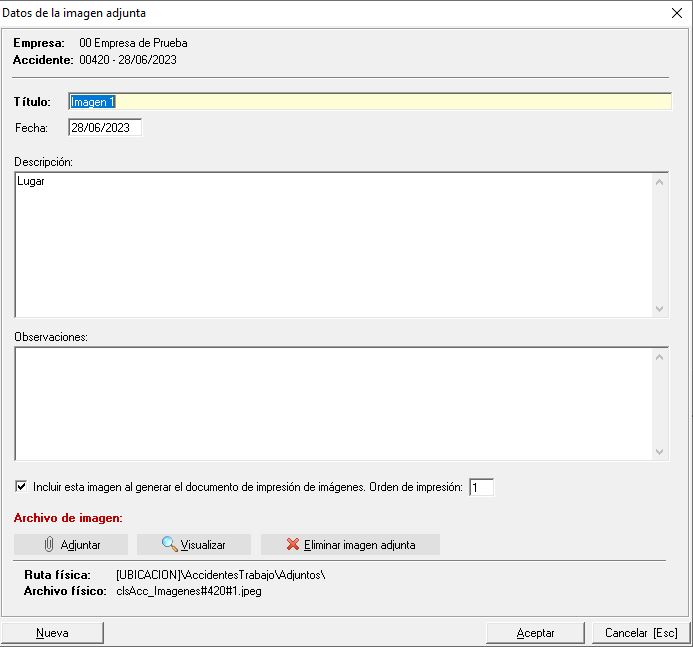This screenshot has height=647, width=693.
Task: Click the magnifier icon on Visualizar
Action: tap(169, 545)
